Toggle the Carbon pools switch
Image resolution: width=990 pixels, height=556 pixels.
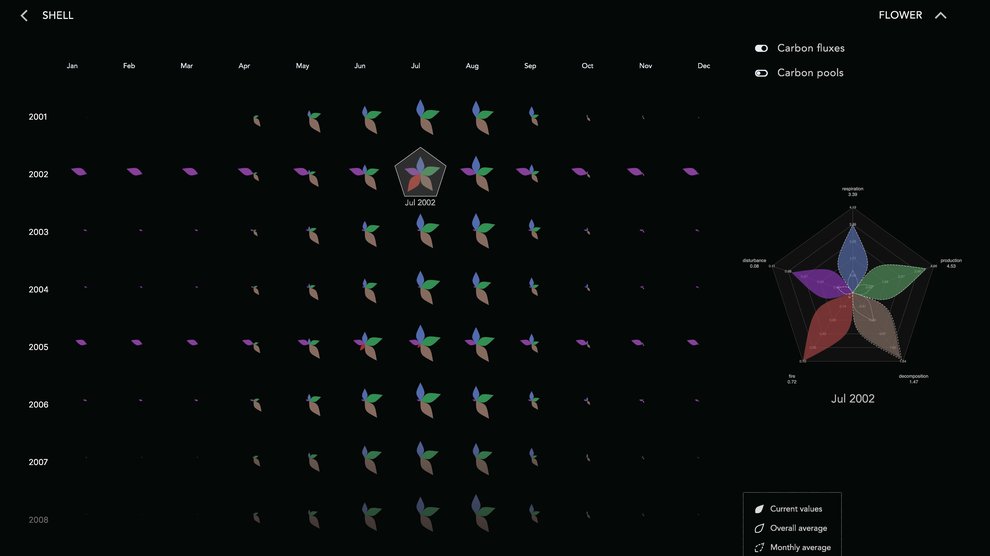click(761, 73)
